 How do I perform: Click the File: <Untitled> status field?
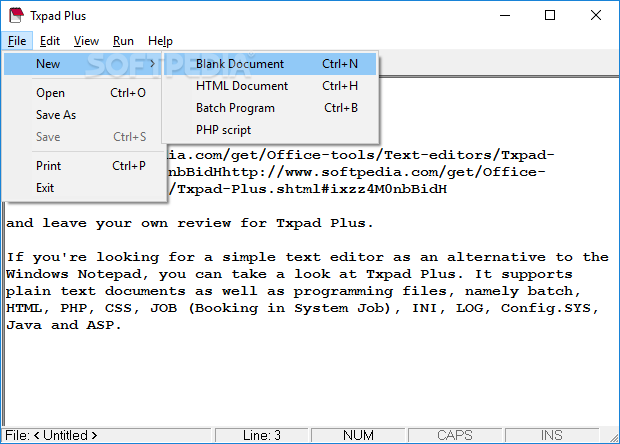pyautogui.click(x=106, y=435)
